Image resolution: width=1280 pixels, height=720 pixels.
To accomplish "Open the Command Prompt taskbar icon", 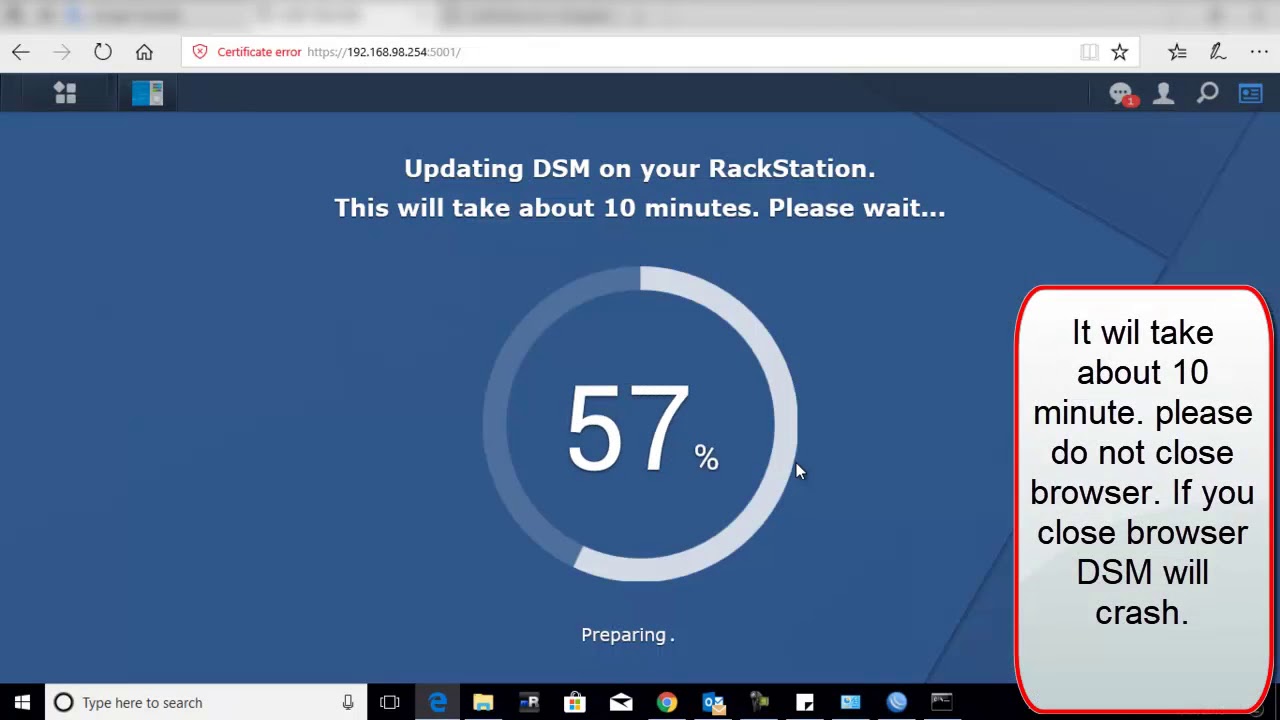I will coord(942,703).
